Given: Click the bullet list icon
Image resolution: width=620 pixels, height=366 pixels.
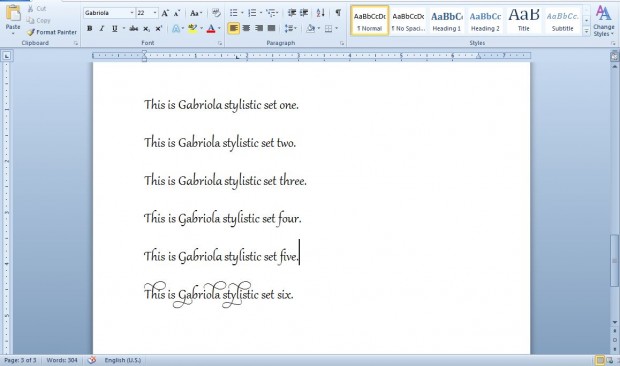Looking at the screenshot, I should 234,13.
